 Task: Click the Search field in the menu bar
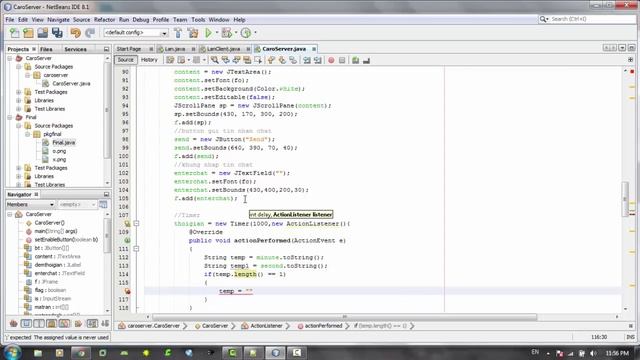point(592,19)
